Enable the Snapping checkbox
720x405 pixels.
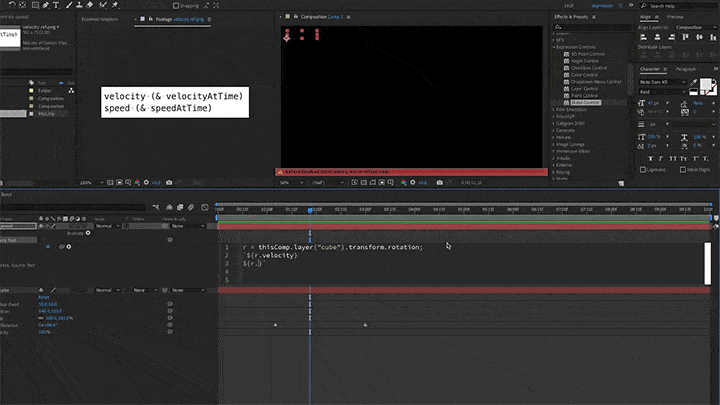(x=175, y=6)
